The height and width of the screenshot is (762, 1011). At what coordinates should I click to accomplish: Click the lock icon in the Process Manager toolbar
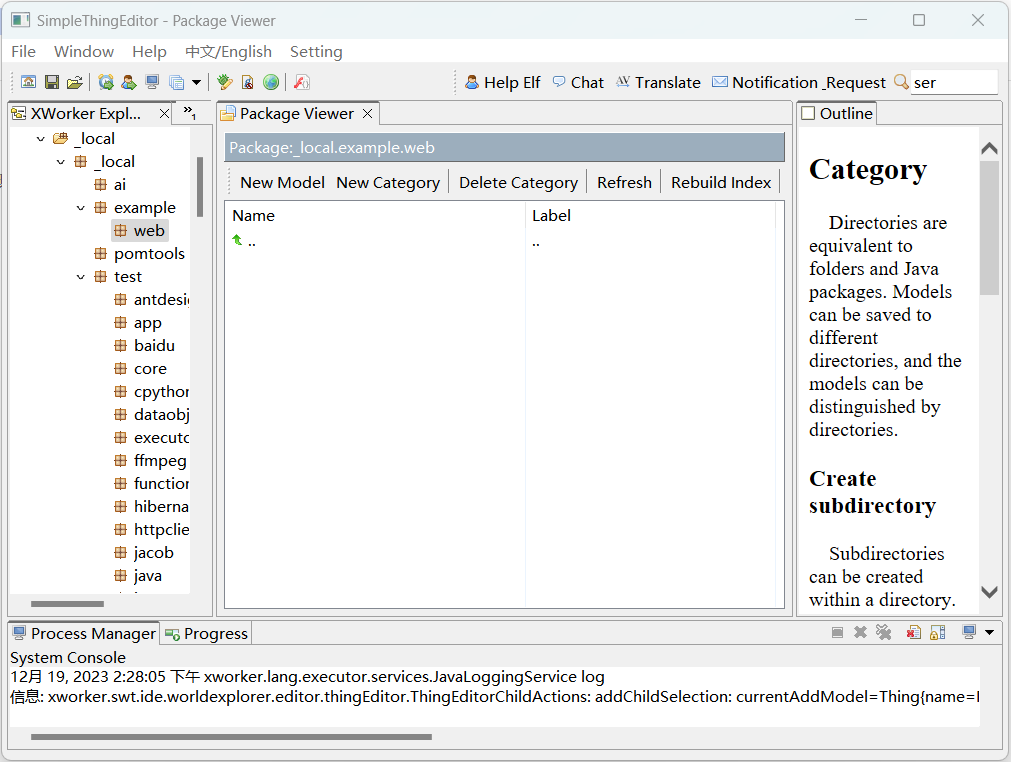(x=938, y=632)
